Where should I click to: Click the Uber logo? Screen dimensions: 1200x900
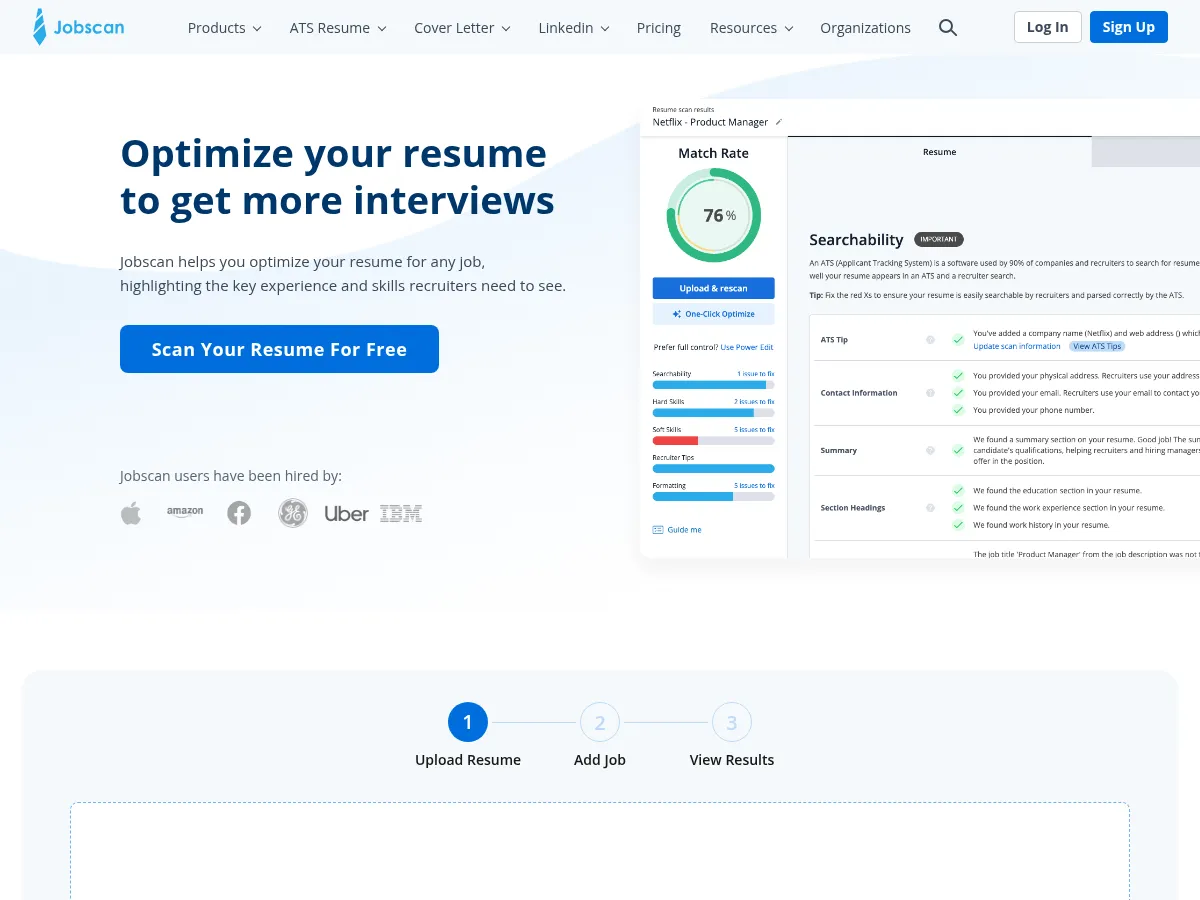[345, 513]
